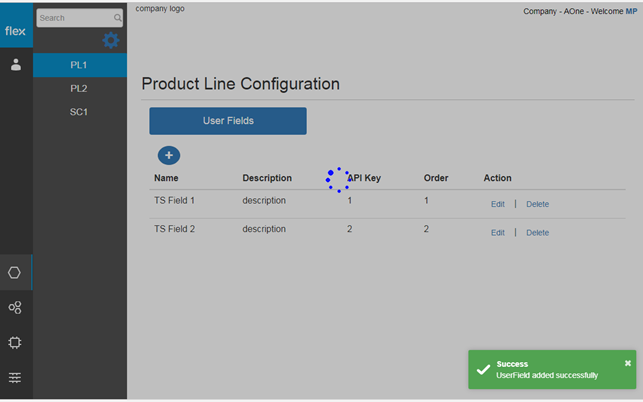Delete the TS Field 2 row
This screenshot has height=402, width=643.
point(537,233)
